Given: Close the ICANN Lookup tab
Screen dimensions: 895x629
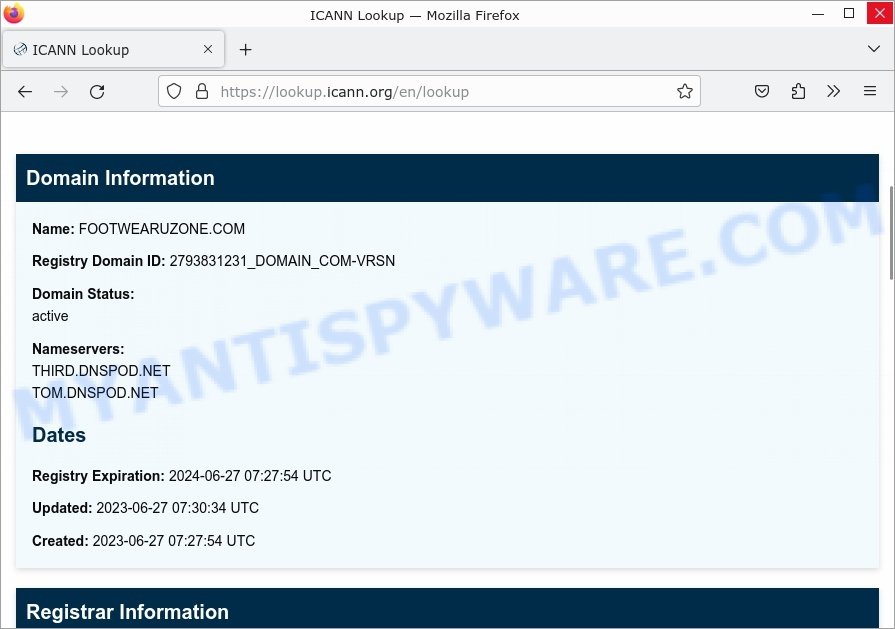Looking at the screenshot, I should click(x=208, y=49).
